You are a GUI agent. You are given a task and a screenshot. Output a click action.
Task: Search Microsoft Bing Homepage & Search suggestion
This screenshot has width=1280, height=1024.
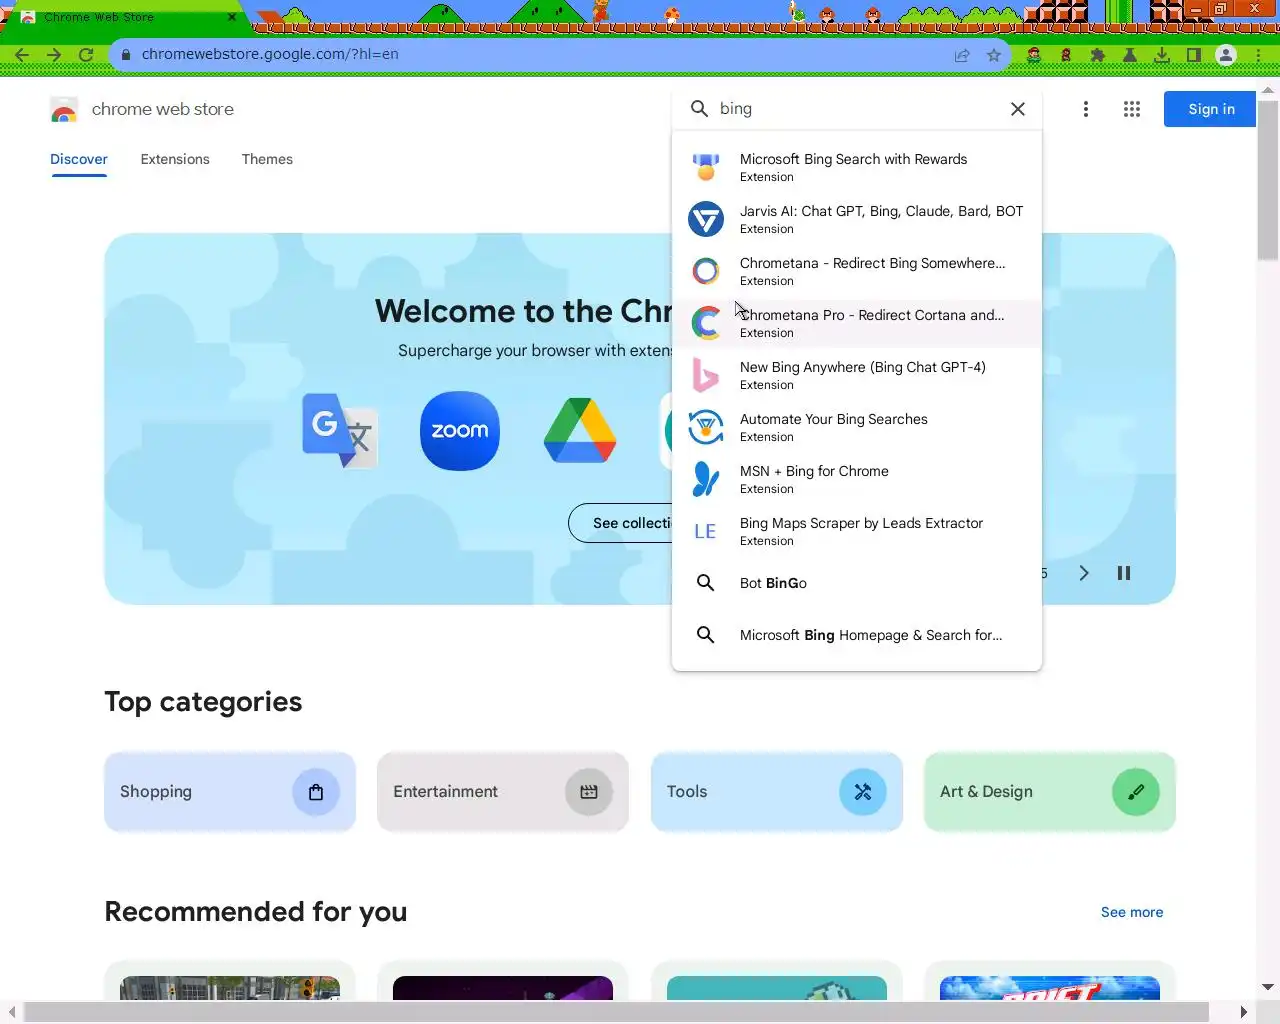[x=857, y=635]
